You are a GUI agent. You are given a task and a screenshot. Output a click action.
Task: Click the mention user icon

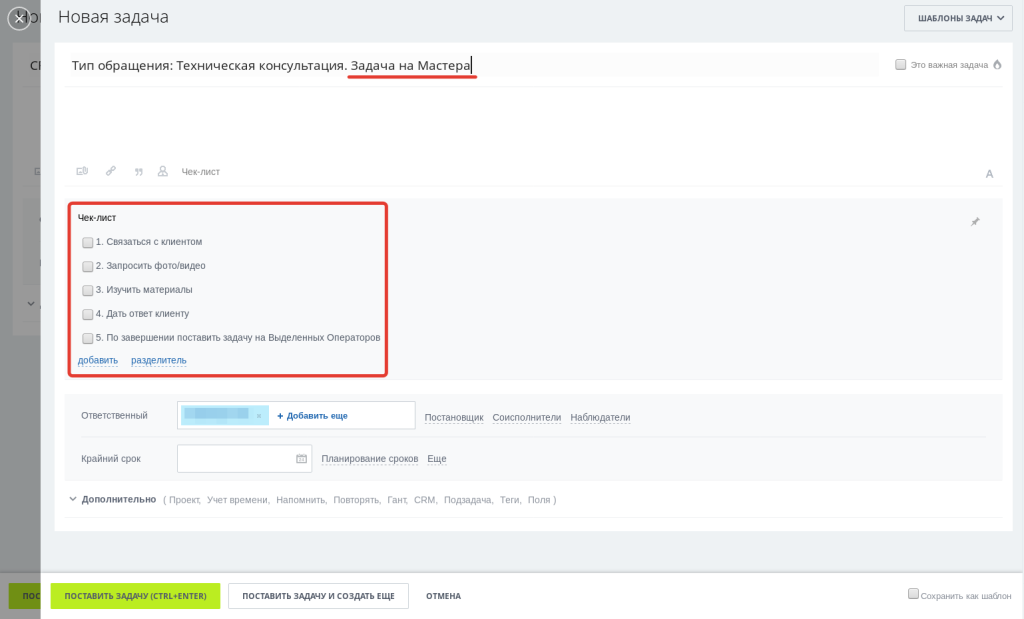(x=163, y=171)
